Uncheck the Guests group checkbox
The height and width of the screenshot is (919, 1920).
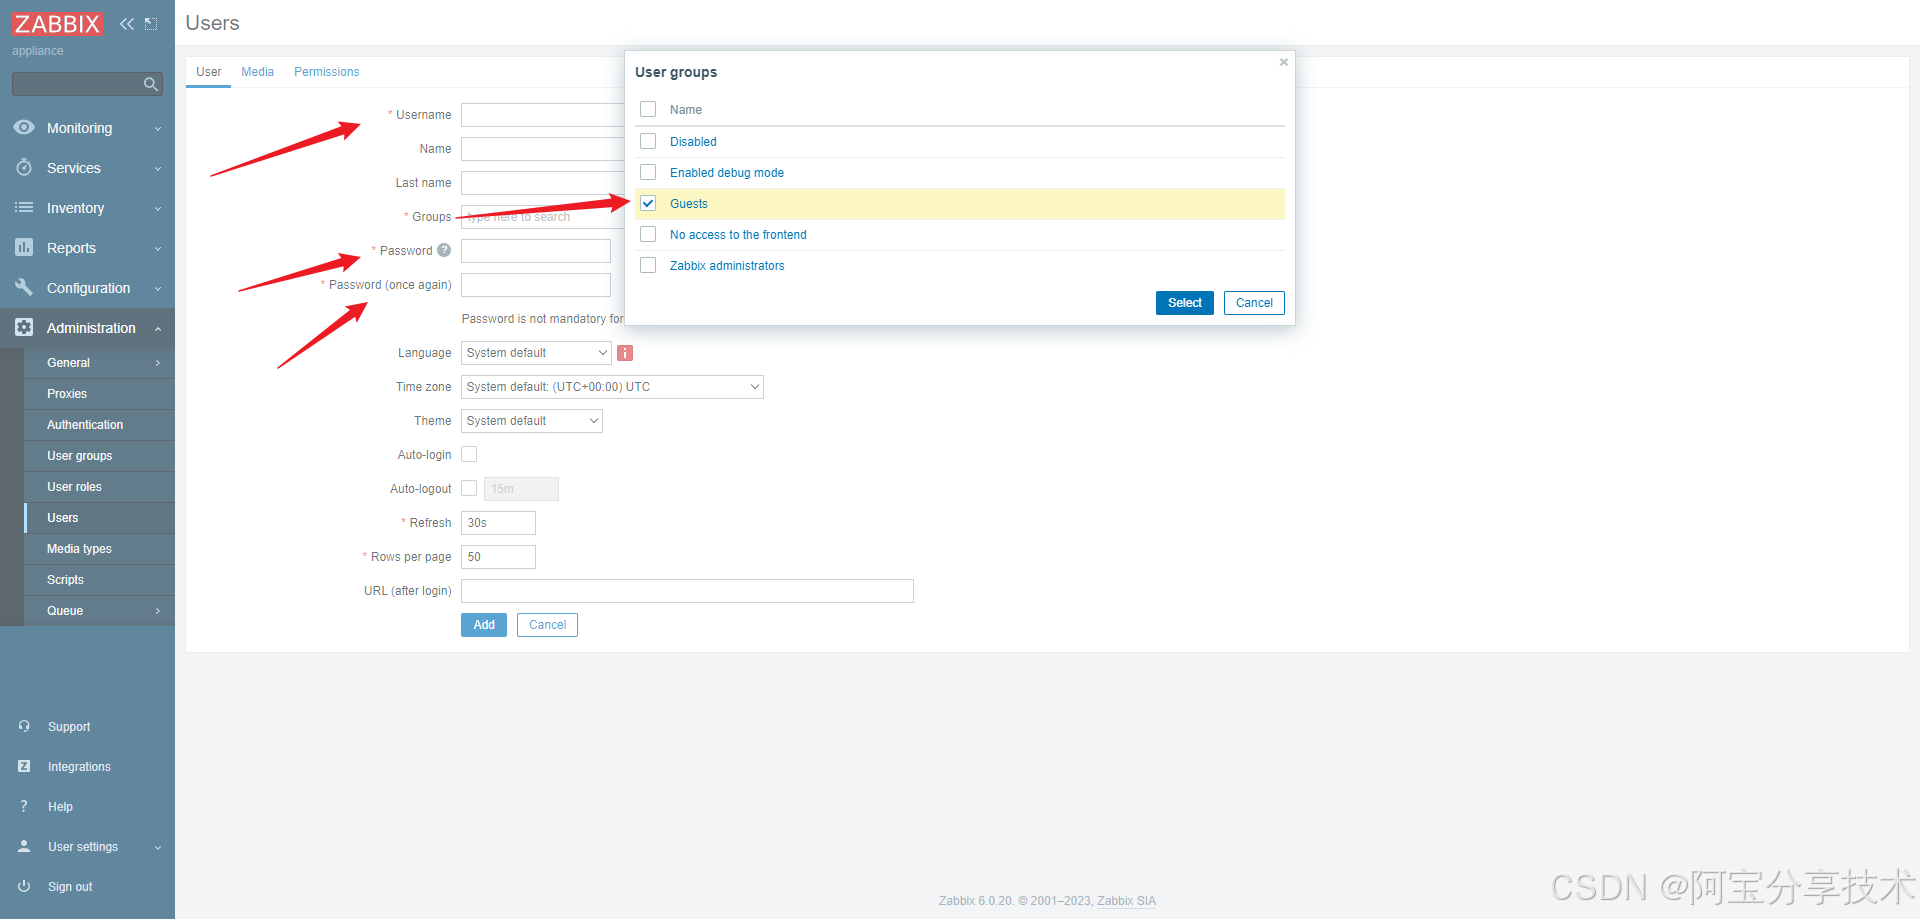648,203
